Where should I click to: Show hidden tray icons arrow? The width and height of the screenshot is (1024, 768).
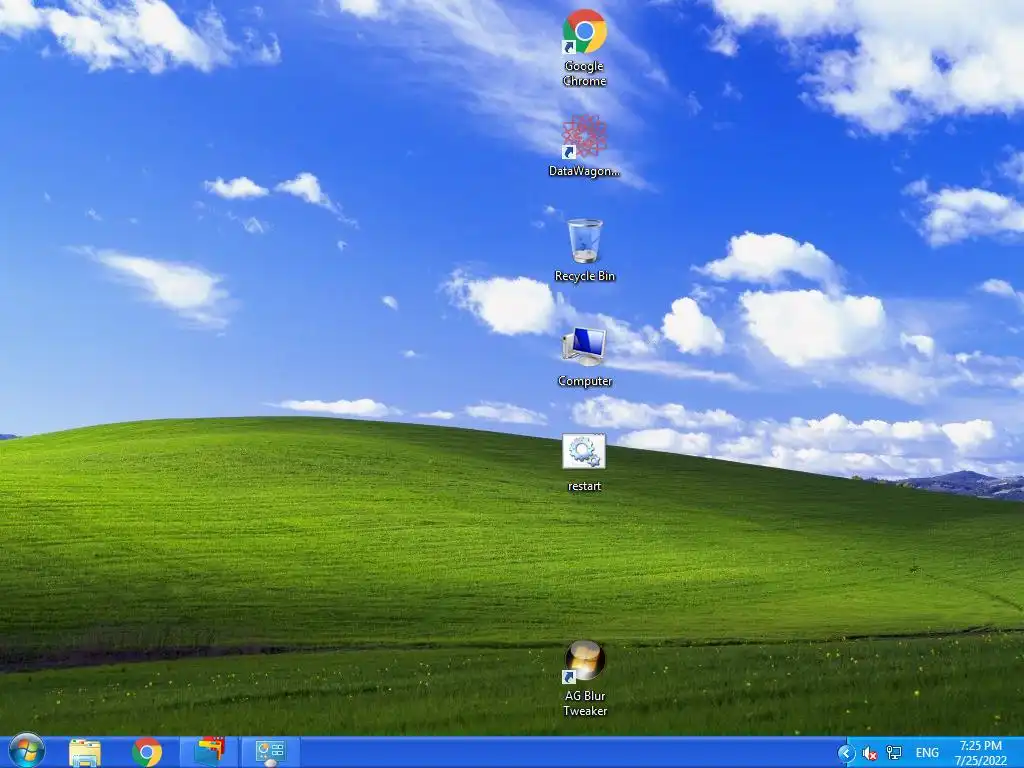[846, 754]
